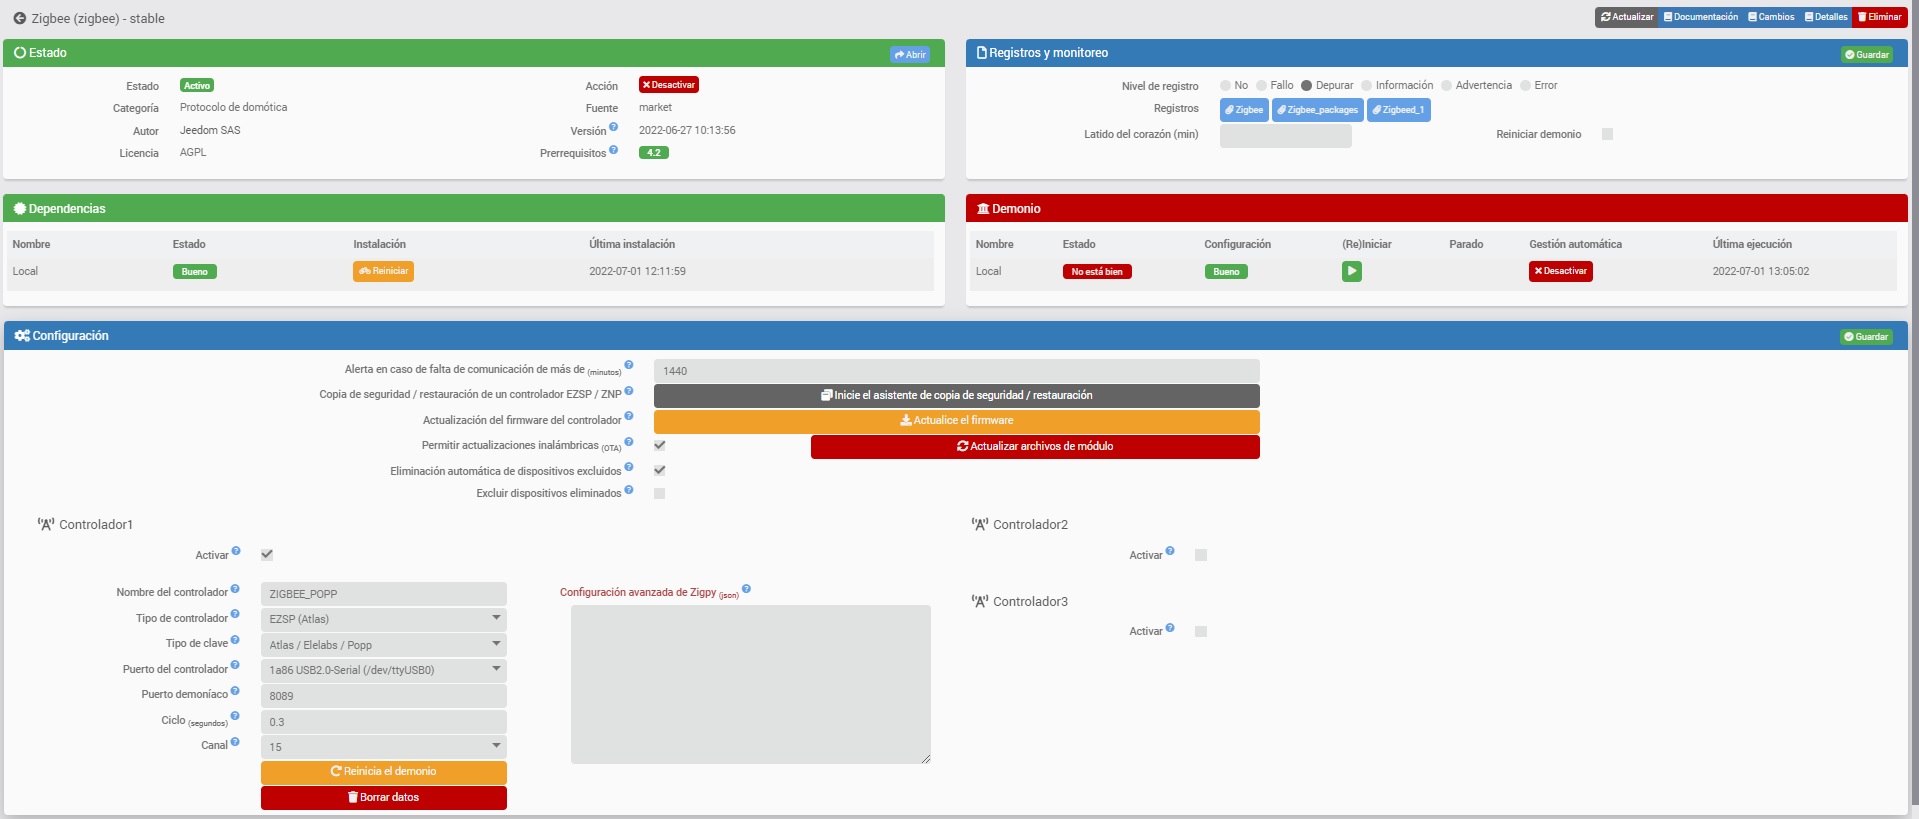Open help icon next to Versión
This screenshot has height=819, width=1919.
click(614, 127)
